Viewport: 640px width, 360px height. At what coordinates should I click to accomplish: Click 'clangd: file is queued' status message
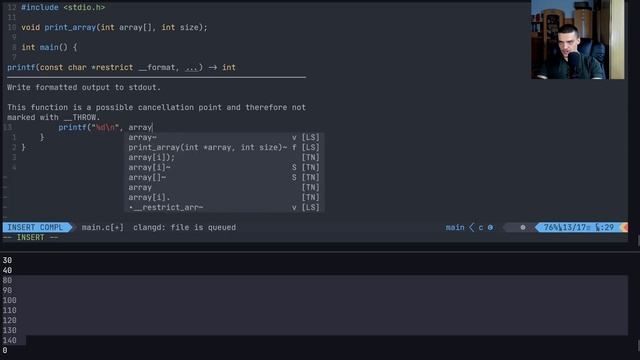[x=184, y=227]
